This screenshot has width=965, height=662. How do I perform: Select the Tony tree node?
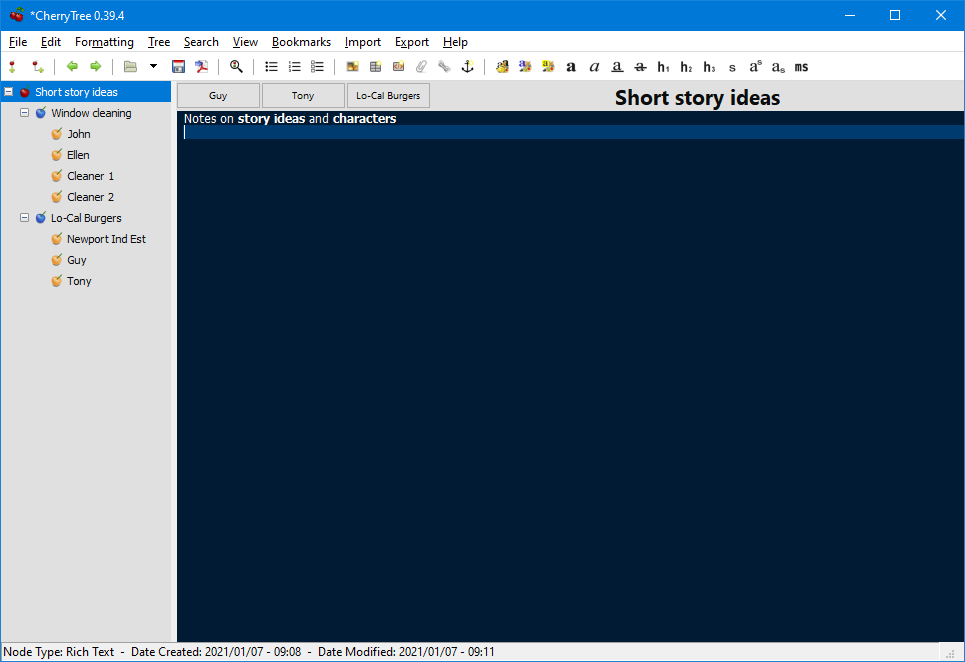tap(79, 281)
